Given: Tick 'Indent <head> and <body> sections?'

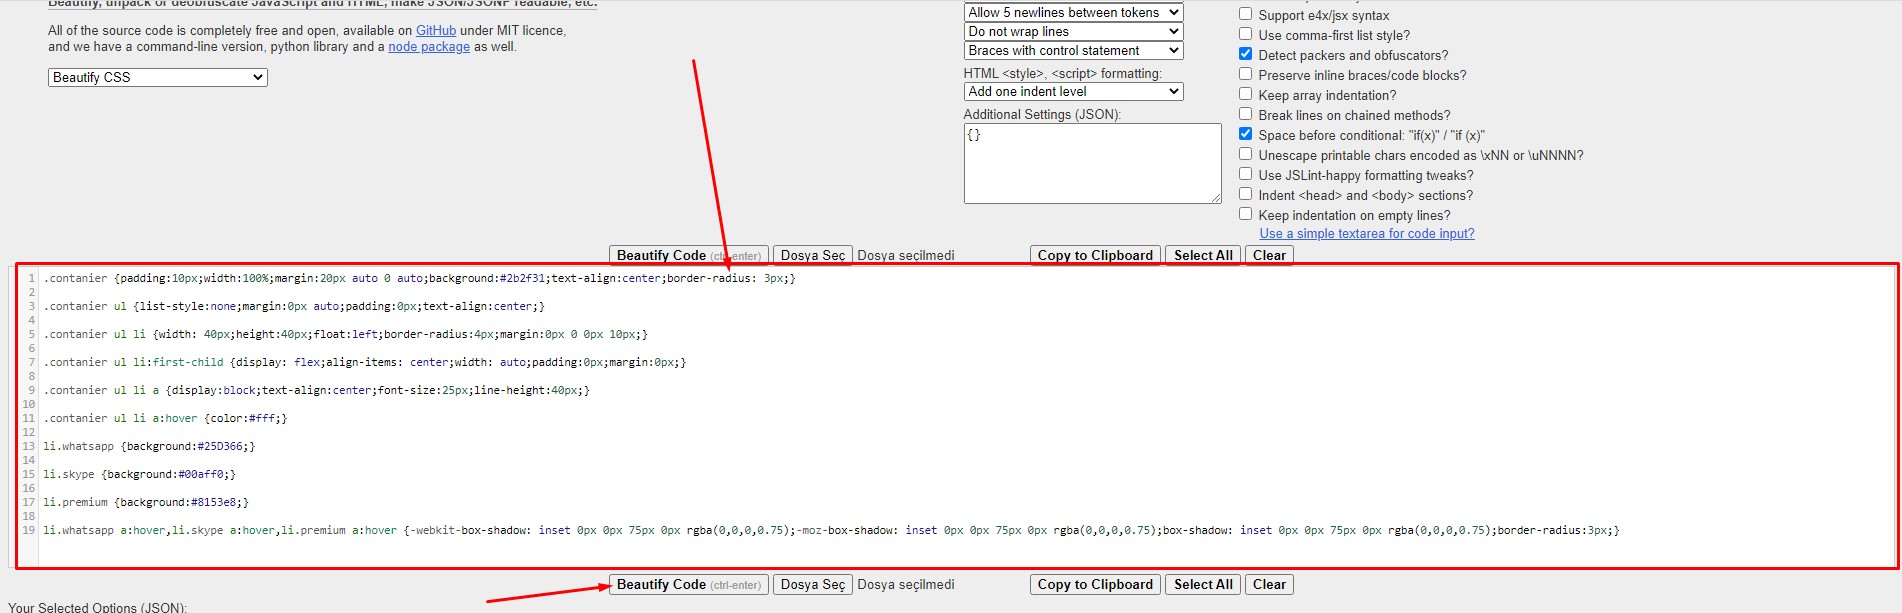Looking at the screenshot, I should point(1245,194).
